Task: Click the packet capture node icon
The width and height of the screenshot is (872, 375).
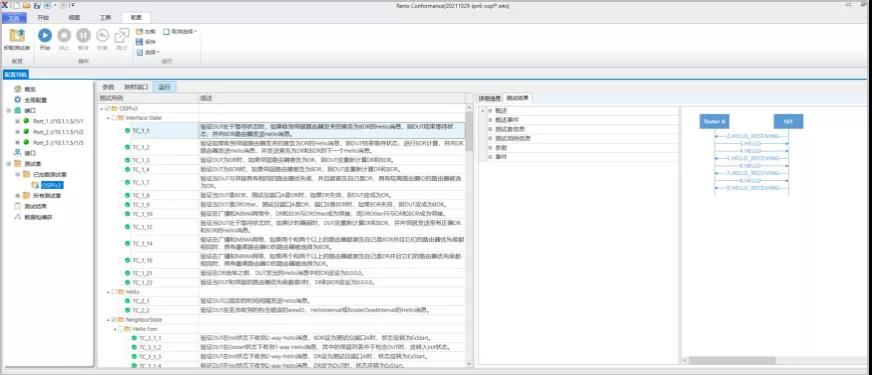Action: pyautogui.click(x=17, y=217)
